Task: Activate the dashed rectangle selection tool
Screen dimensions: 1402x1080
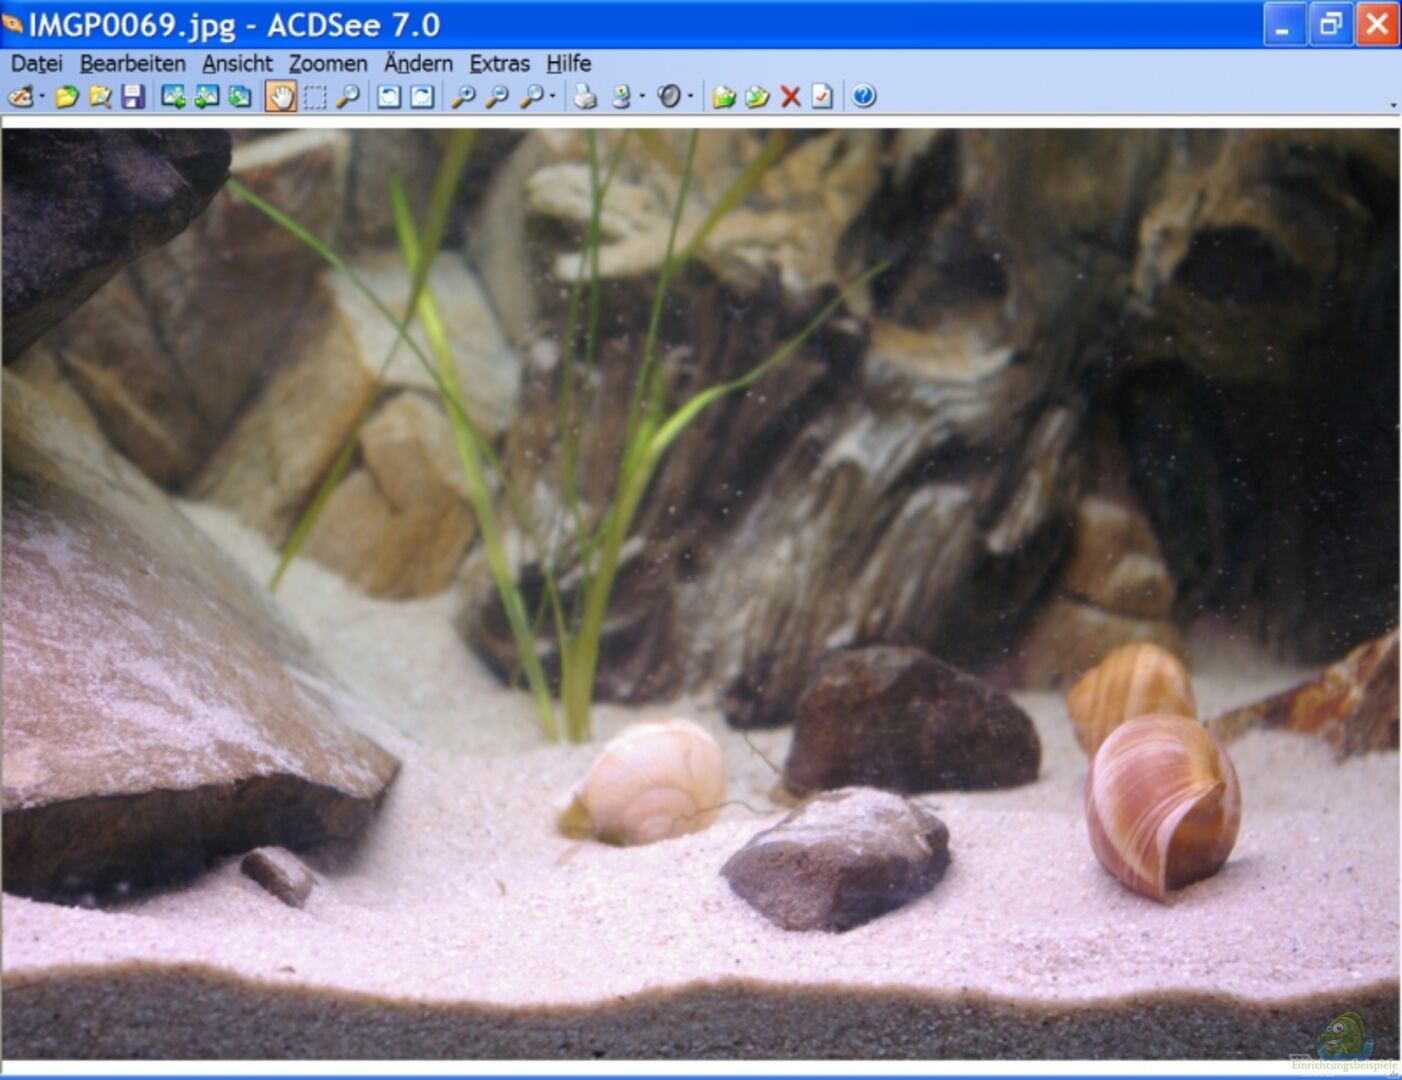Action: [x=315, y=97]
